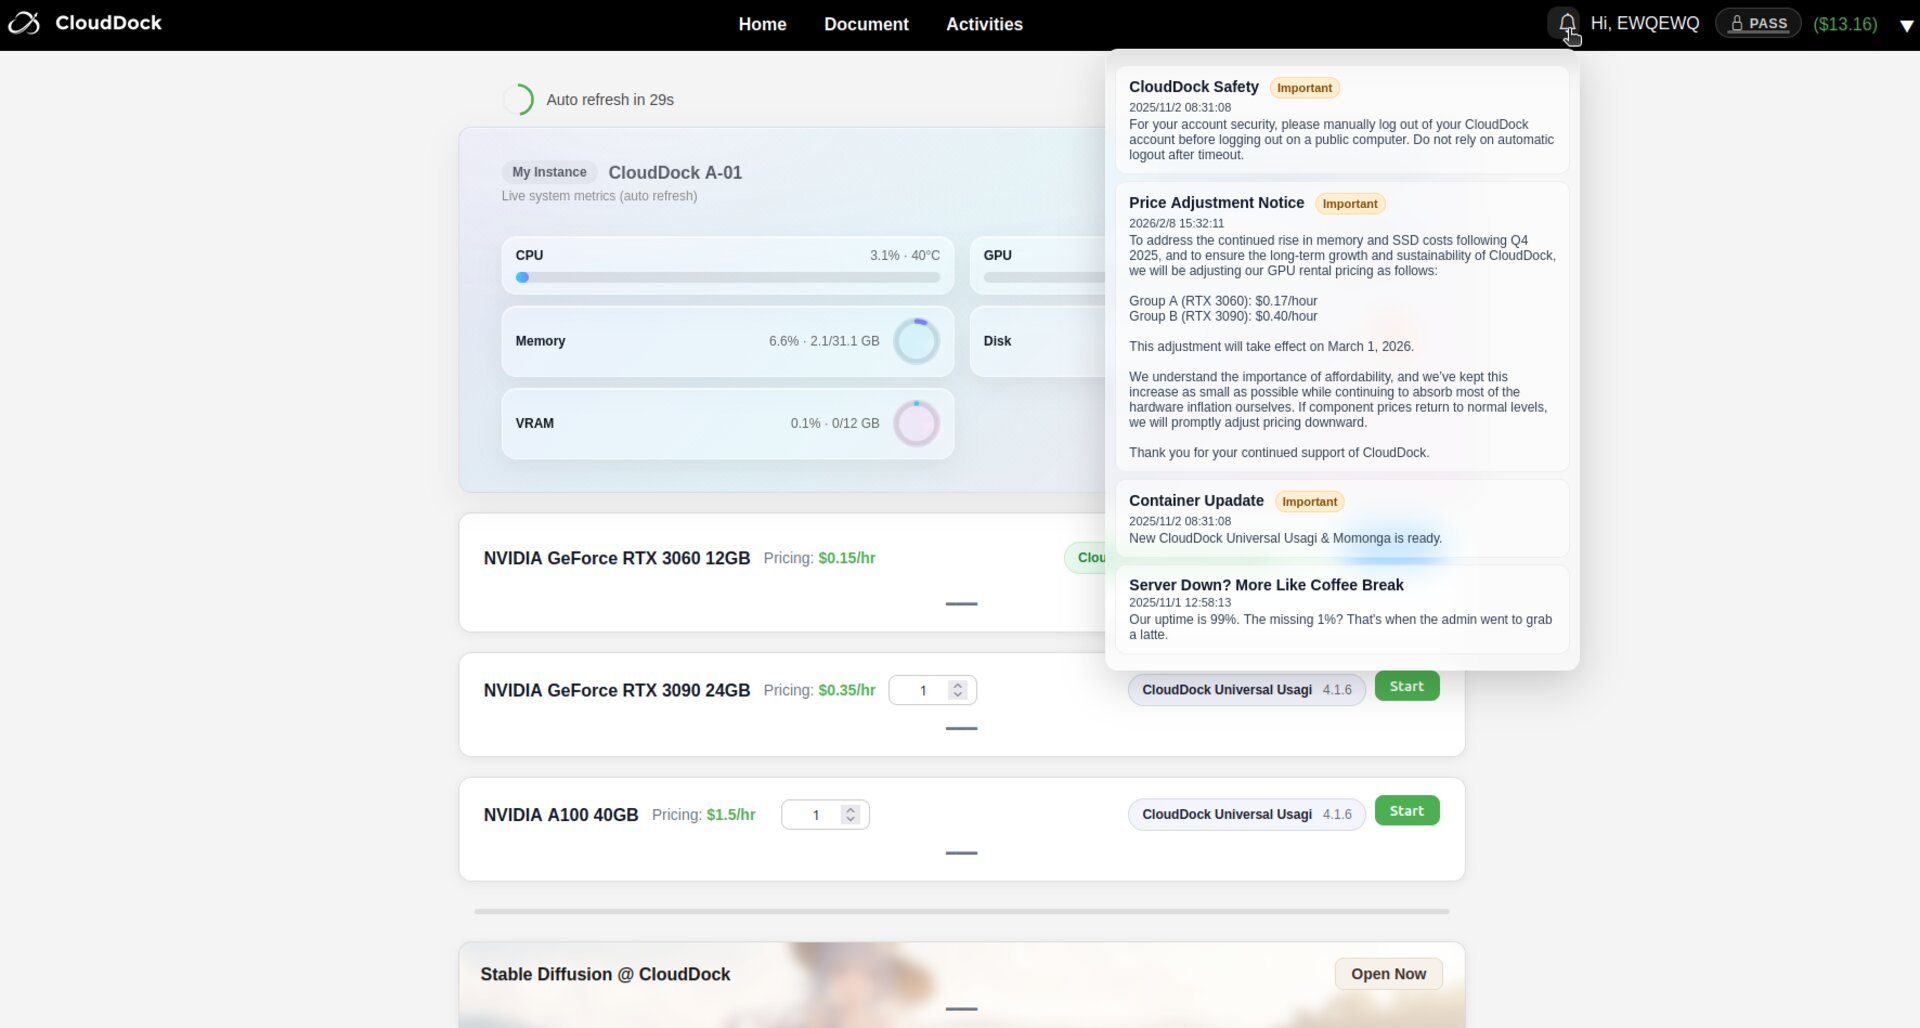Open image selector for A100 40GB row
Viewport: 1920px width, 1028px height.
click(1245, 815)
